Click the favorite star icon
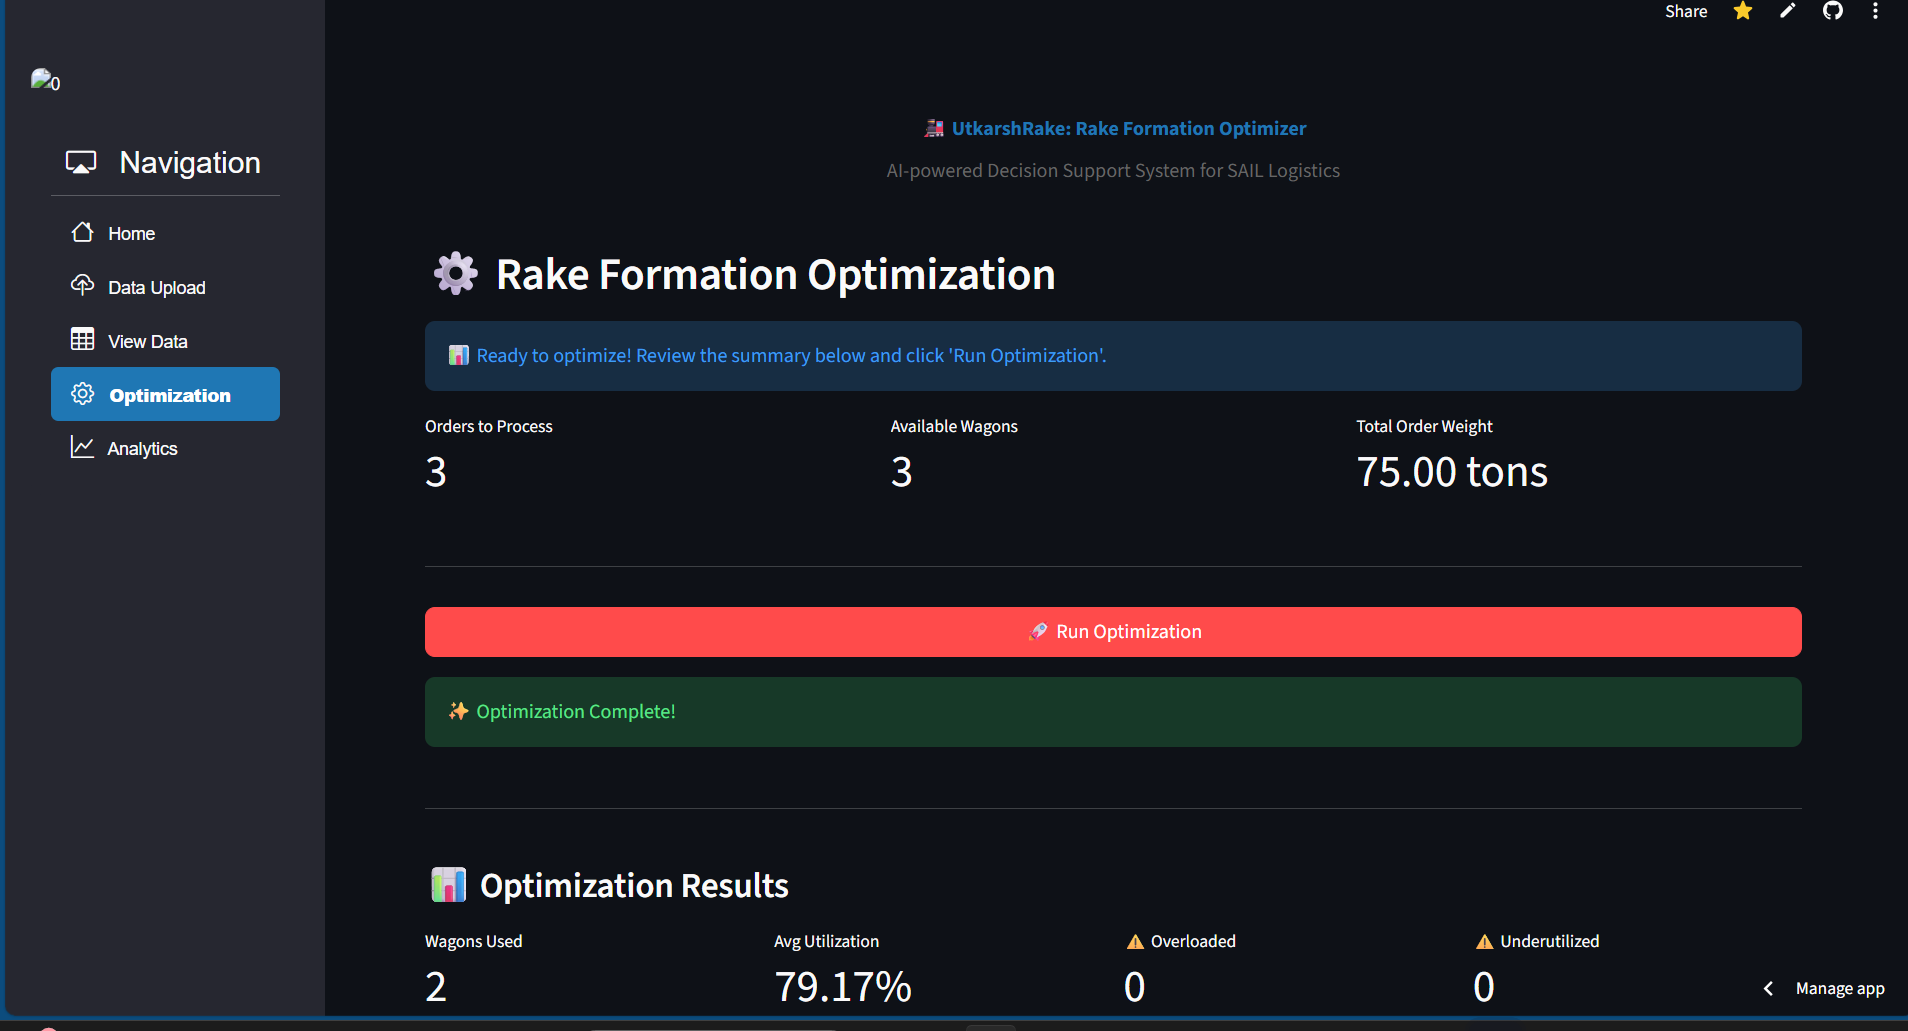 click(x=1743, y=11)
